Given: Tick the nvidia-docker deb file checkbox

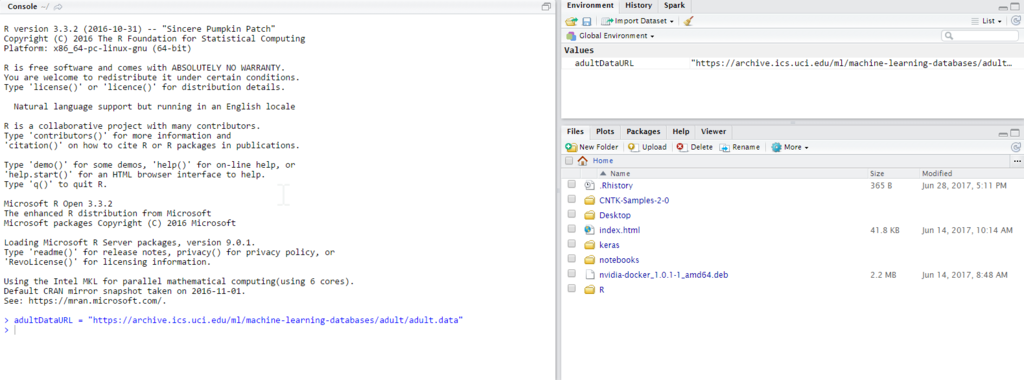Looking at the screenshot, I should (571, 274).
